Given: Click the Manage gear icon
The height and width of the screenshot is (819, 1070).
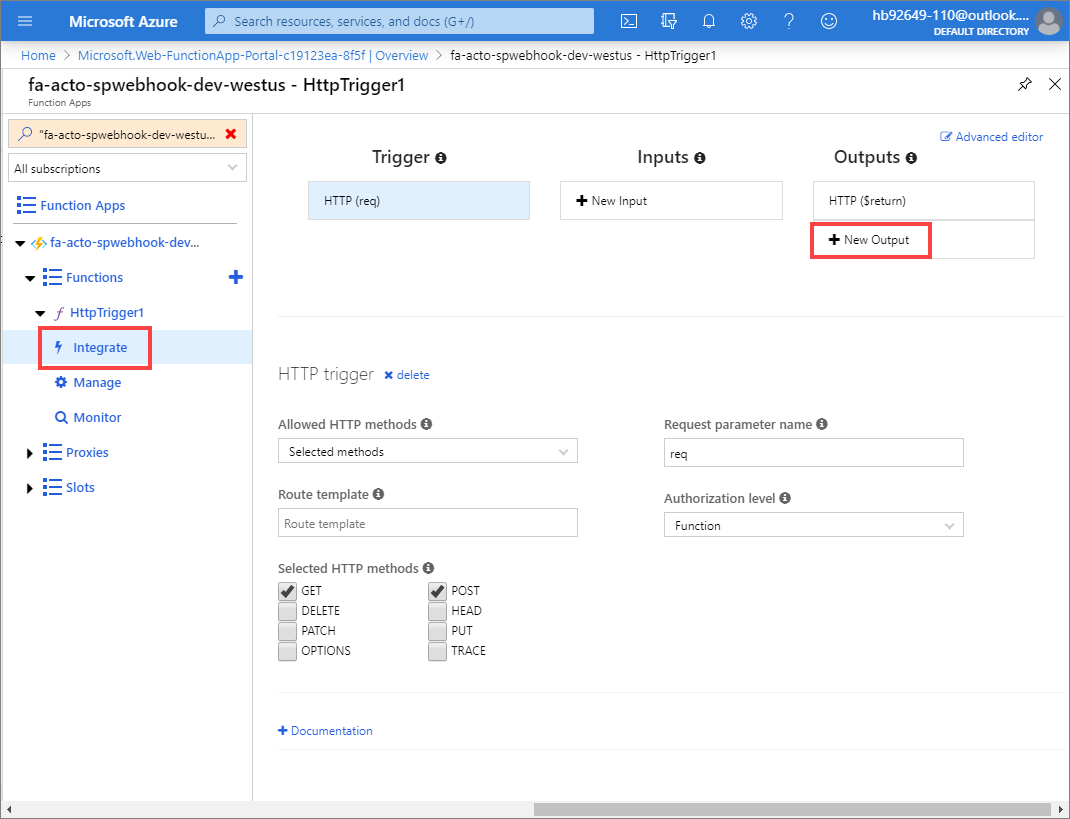Looking at the screenshot, I should tap(61, 382).
